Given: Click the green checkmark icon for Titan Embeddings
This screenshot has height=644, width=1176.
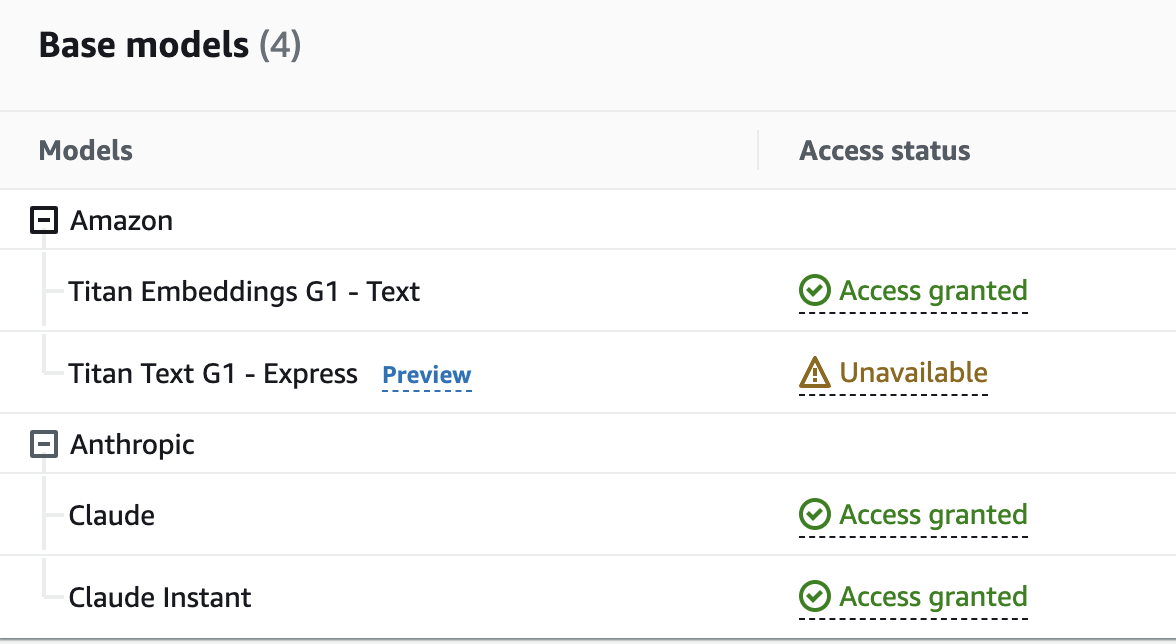Looking at the screenshot, I should pos(814,290).
